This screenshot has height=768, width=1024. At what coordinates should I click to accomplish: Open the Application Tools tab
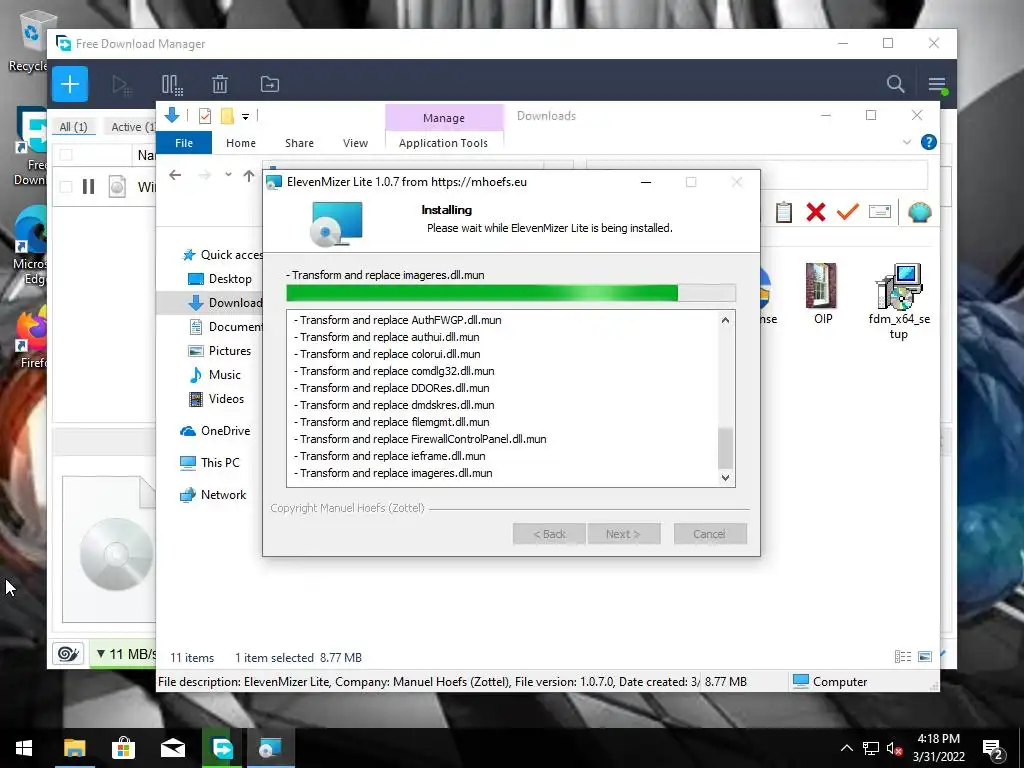pos(443,143)
